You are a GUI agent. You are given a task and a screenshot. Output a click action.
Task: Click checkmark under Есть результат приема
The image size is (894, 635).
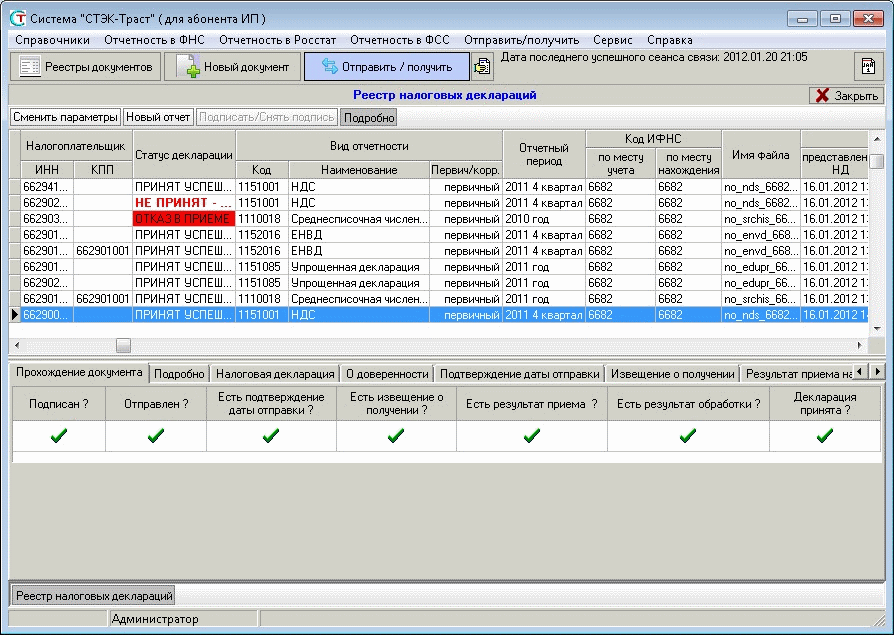click(531, 436)
